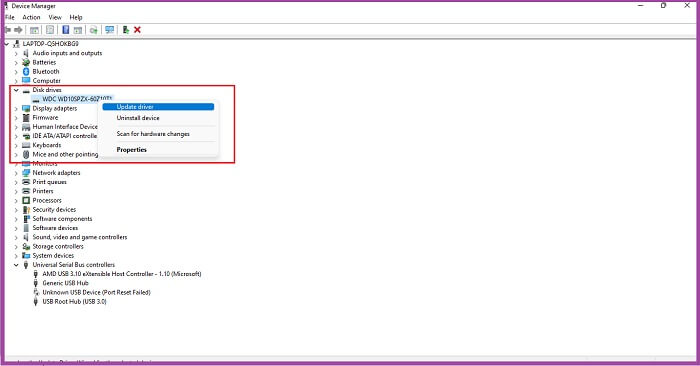Expand the System devices category
Screen dimensions: 700x366
[x=16, y=256]
